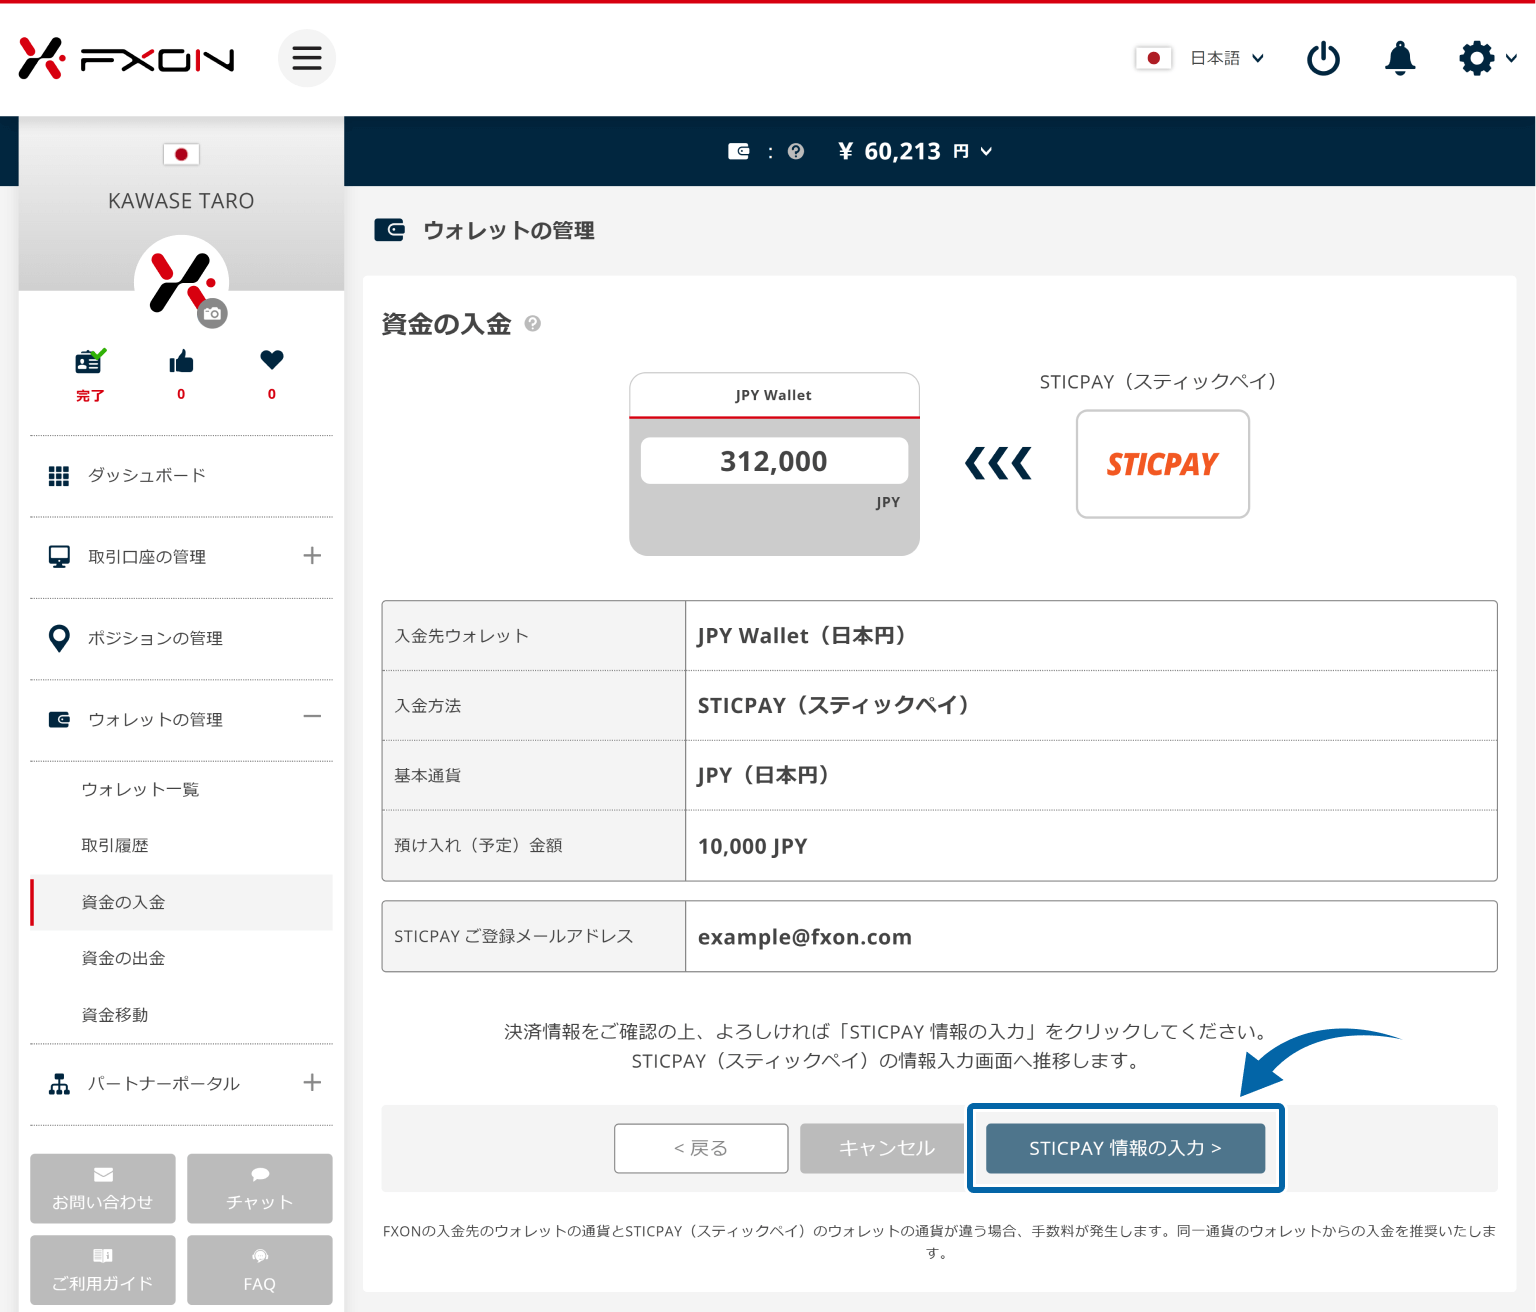Viewport: 1536px width, 1312px height.
Task: Open 取引口座の管理 menu item
Action: click(147, 557)
